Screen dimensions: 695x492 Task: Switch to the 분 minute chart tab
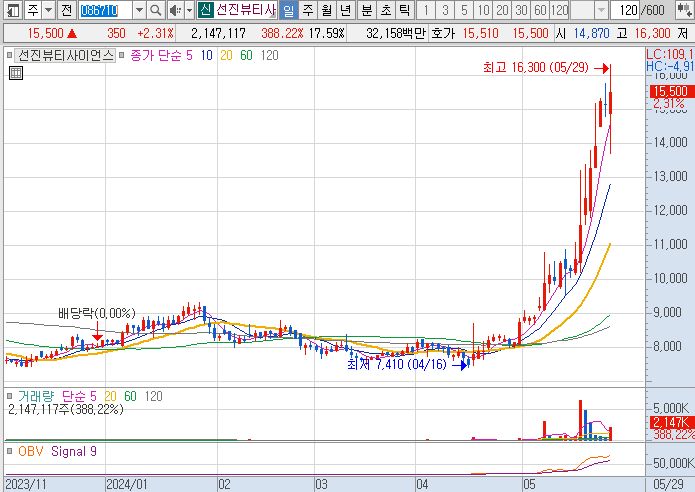(367, 10)
